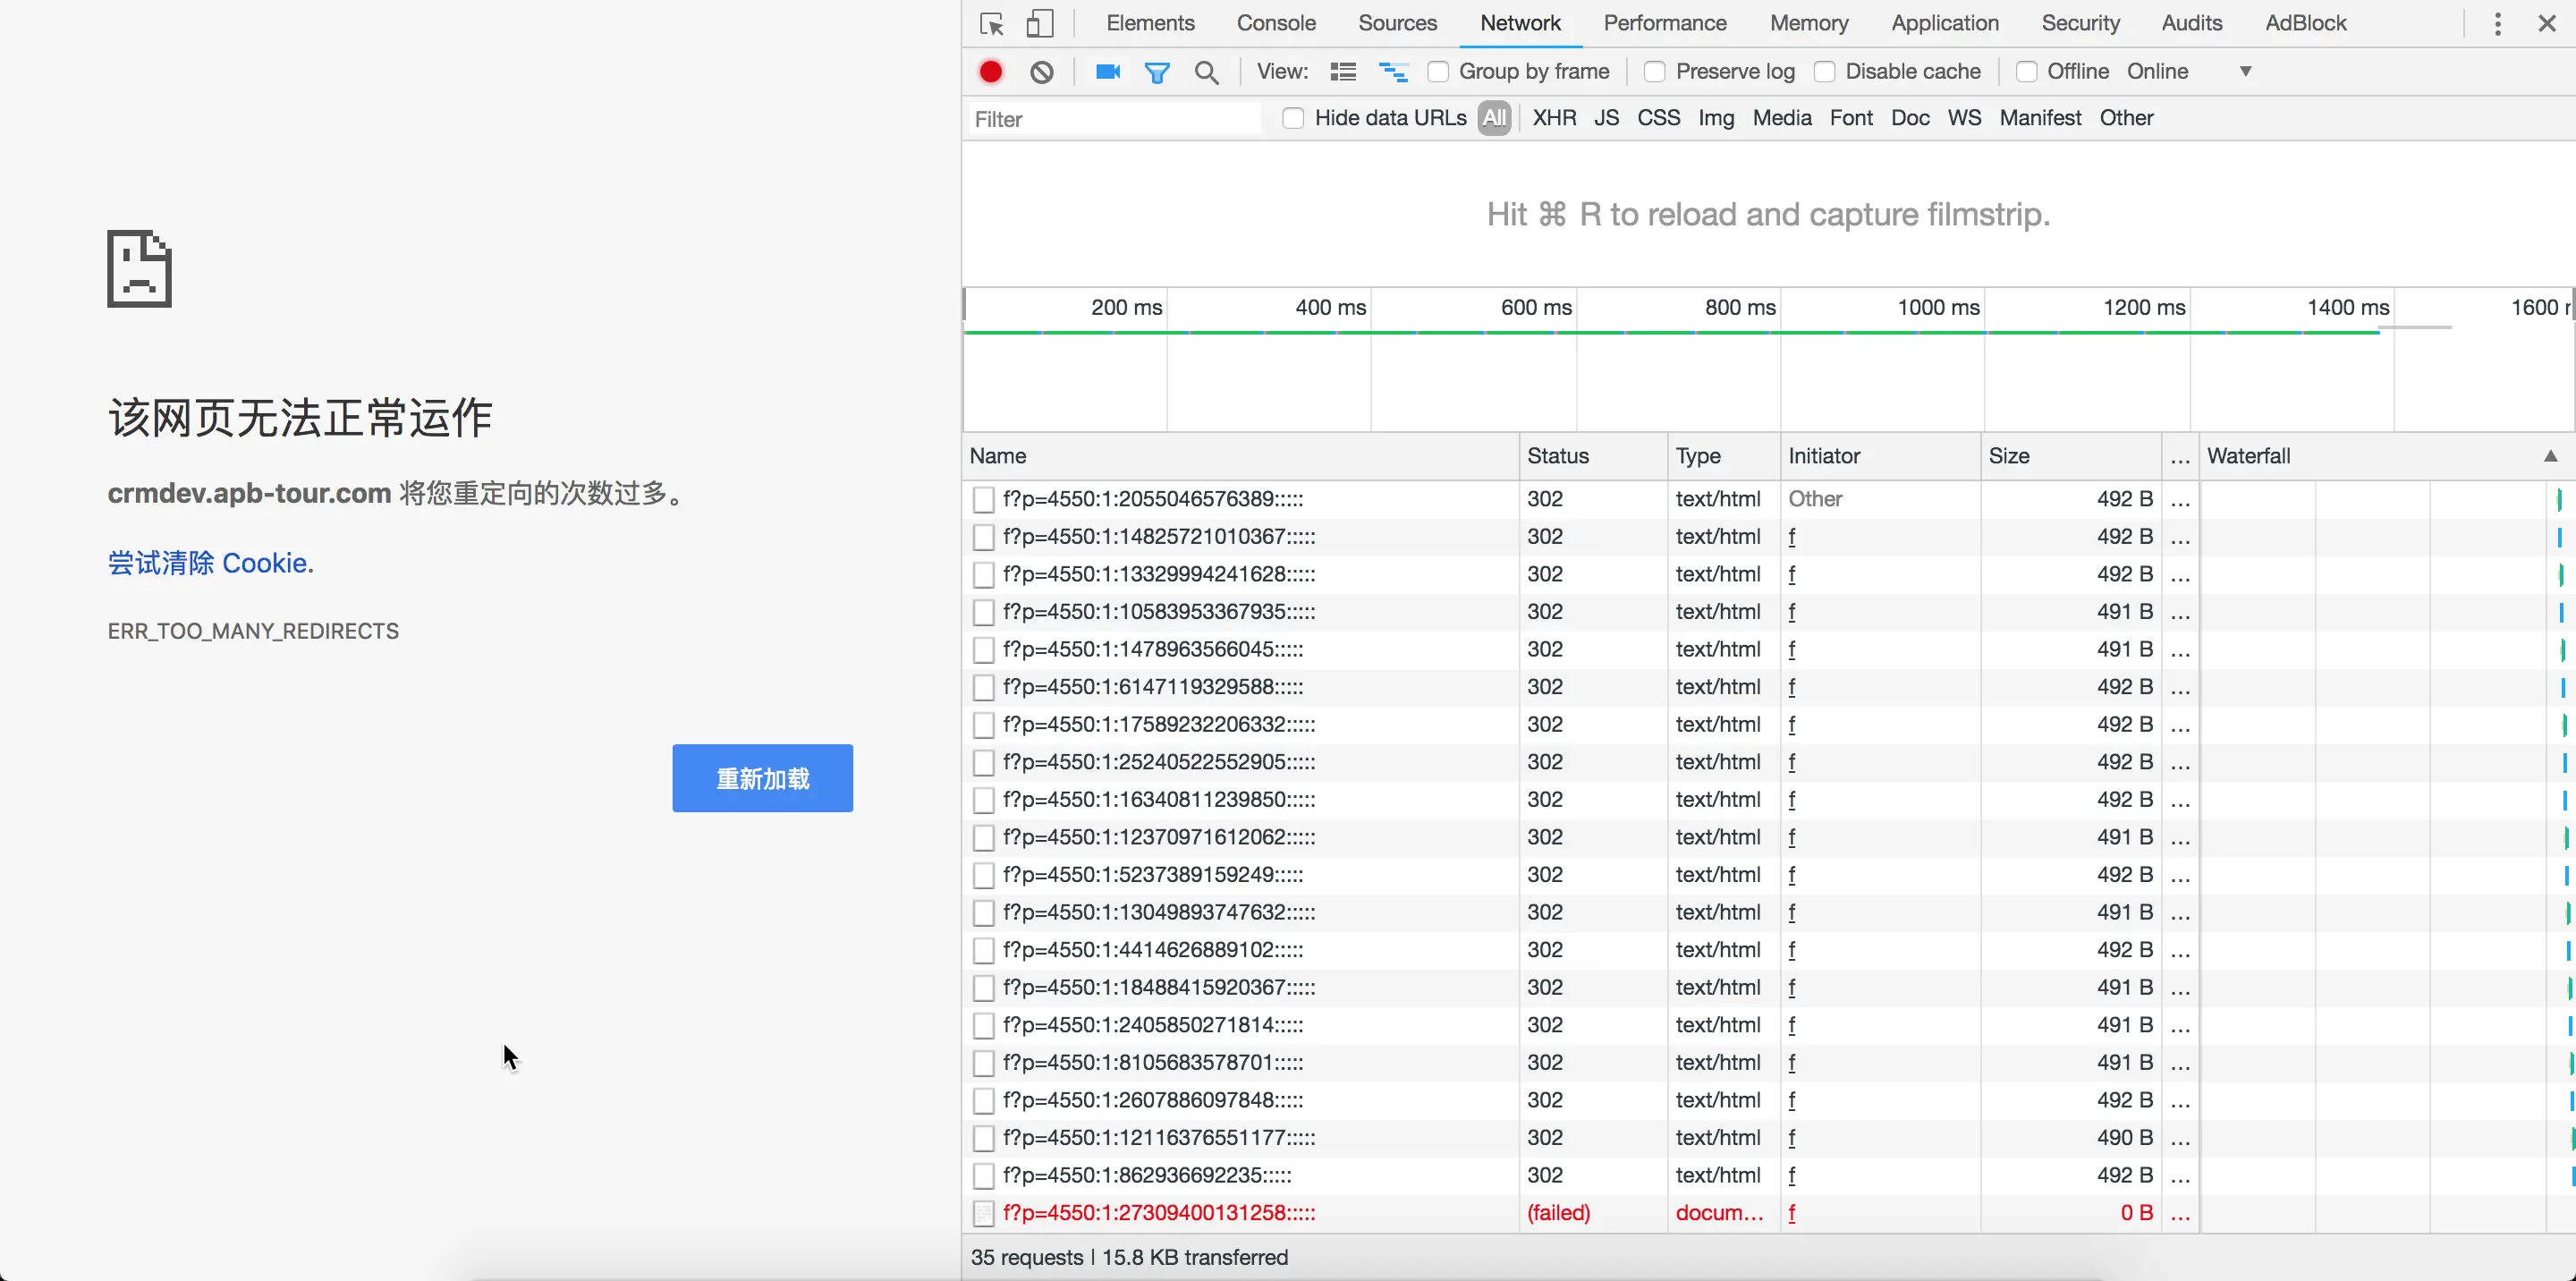Click the 尝试清除 Cookie link
Screen dimensions: 2576x1281
tap(211, 563)
